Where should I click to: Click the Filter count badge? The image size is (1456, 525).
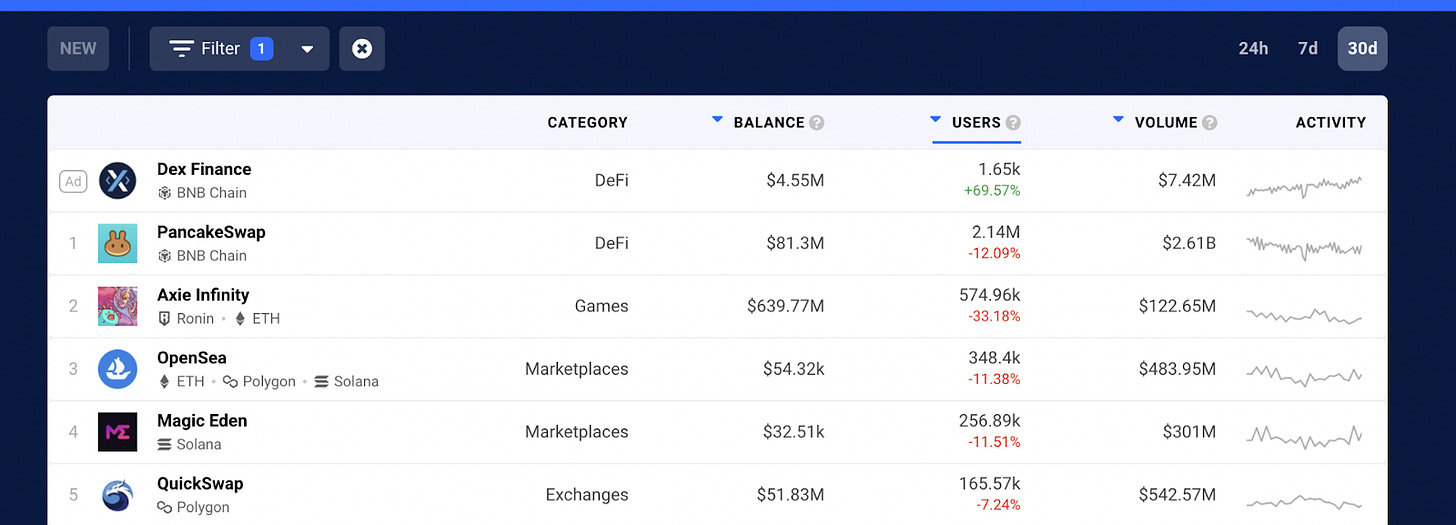click(261, 48)
